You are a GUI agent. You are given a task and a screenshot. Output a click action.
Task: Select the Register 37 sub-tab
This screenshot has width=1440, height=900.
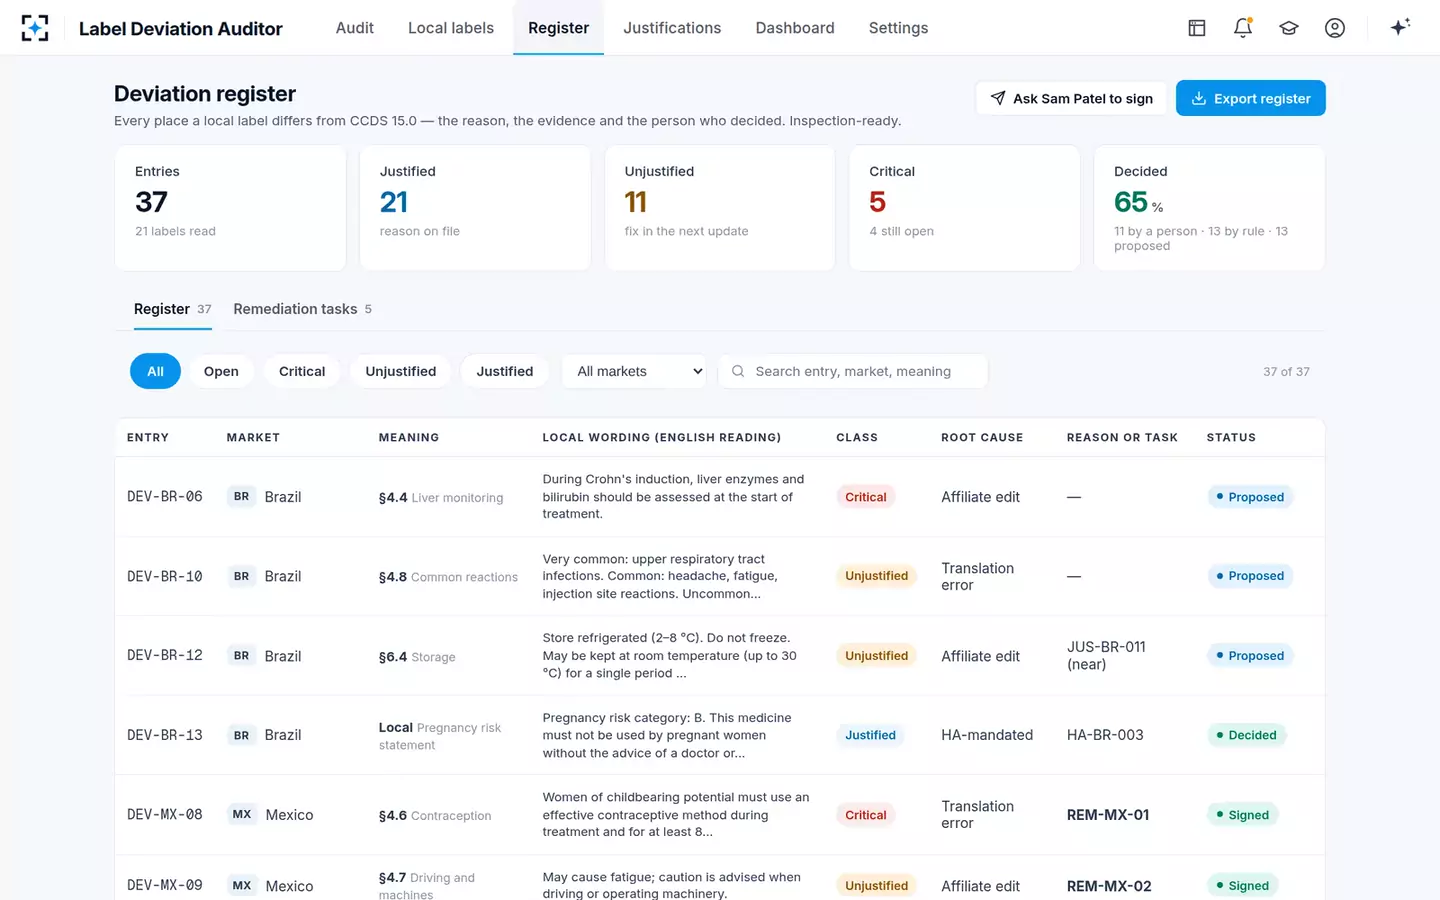173,309
